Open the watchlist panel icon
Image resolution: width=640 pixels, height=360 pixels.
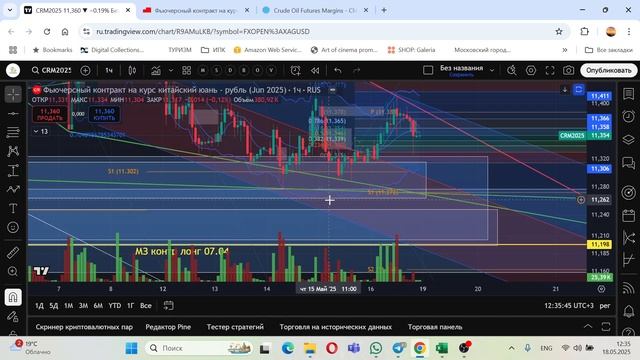click(x=629, y=94)
